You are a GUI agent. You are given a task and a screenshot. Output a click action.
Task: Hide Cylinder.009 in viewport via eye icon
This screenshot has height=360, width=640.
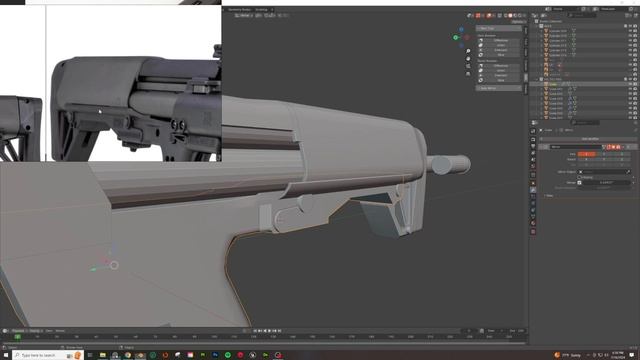tap(631, 31)
